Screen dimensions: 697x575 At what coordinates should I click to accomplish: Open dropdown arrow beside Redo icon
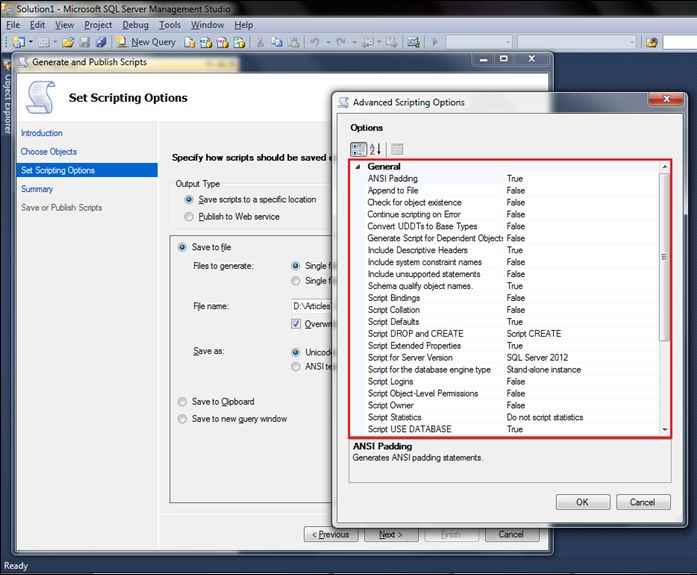[x=354, y=43]
